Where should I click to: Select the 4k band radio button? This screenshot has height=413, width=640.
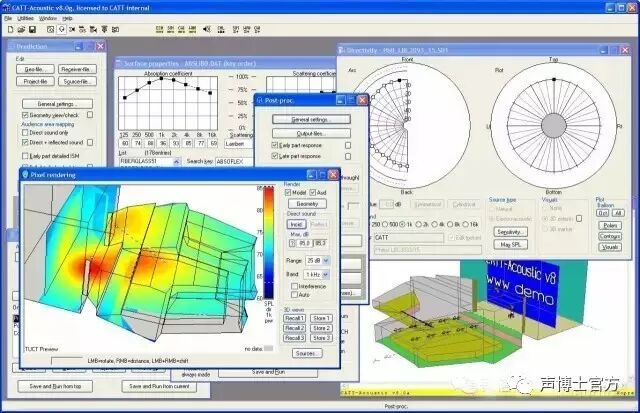click(435, 224)
